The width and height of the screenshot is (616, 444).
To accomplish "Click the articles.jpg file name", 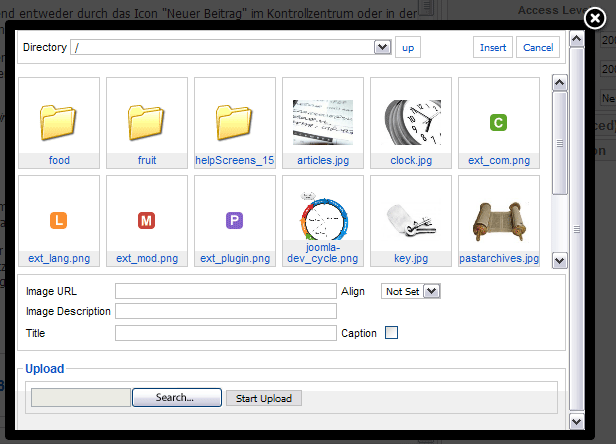I will [x=323, y=160].
